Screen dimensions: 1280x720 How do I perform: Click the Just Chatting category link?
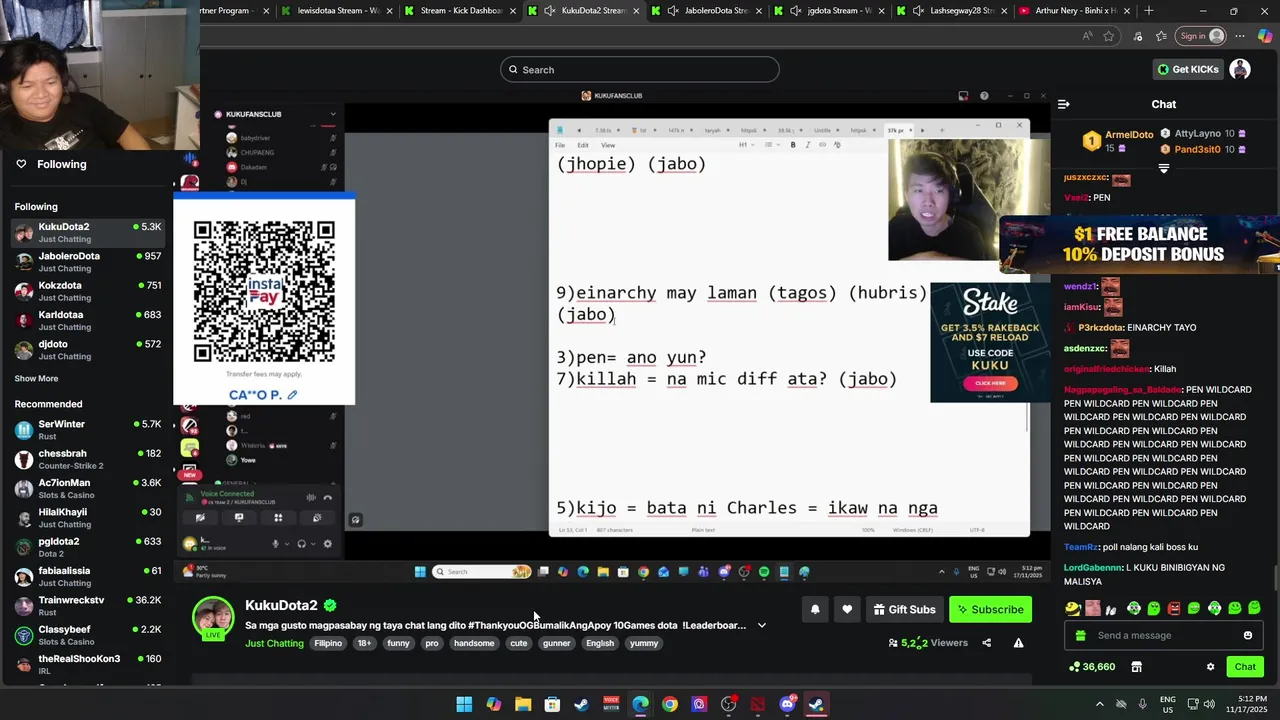274,643
